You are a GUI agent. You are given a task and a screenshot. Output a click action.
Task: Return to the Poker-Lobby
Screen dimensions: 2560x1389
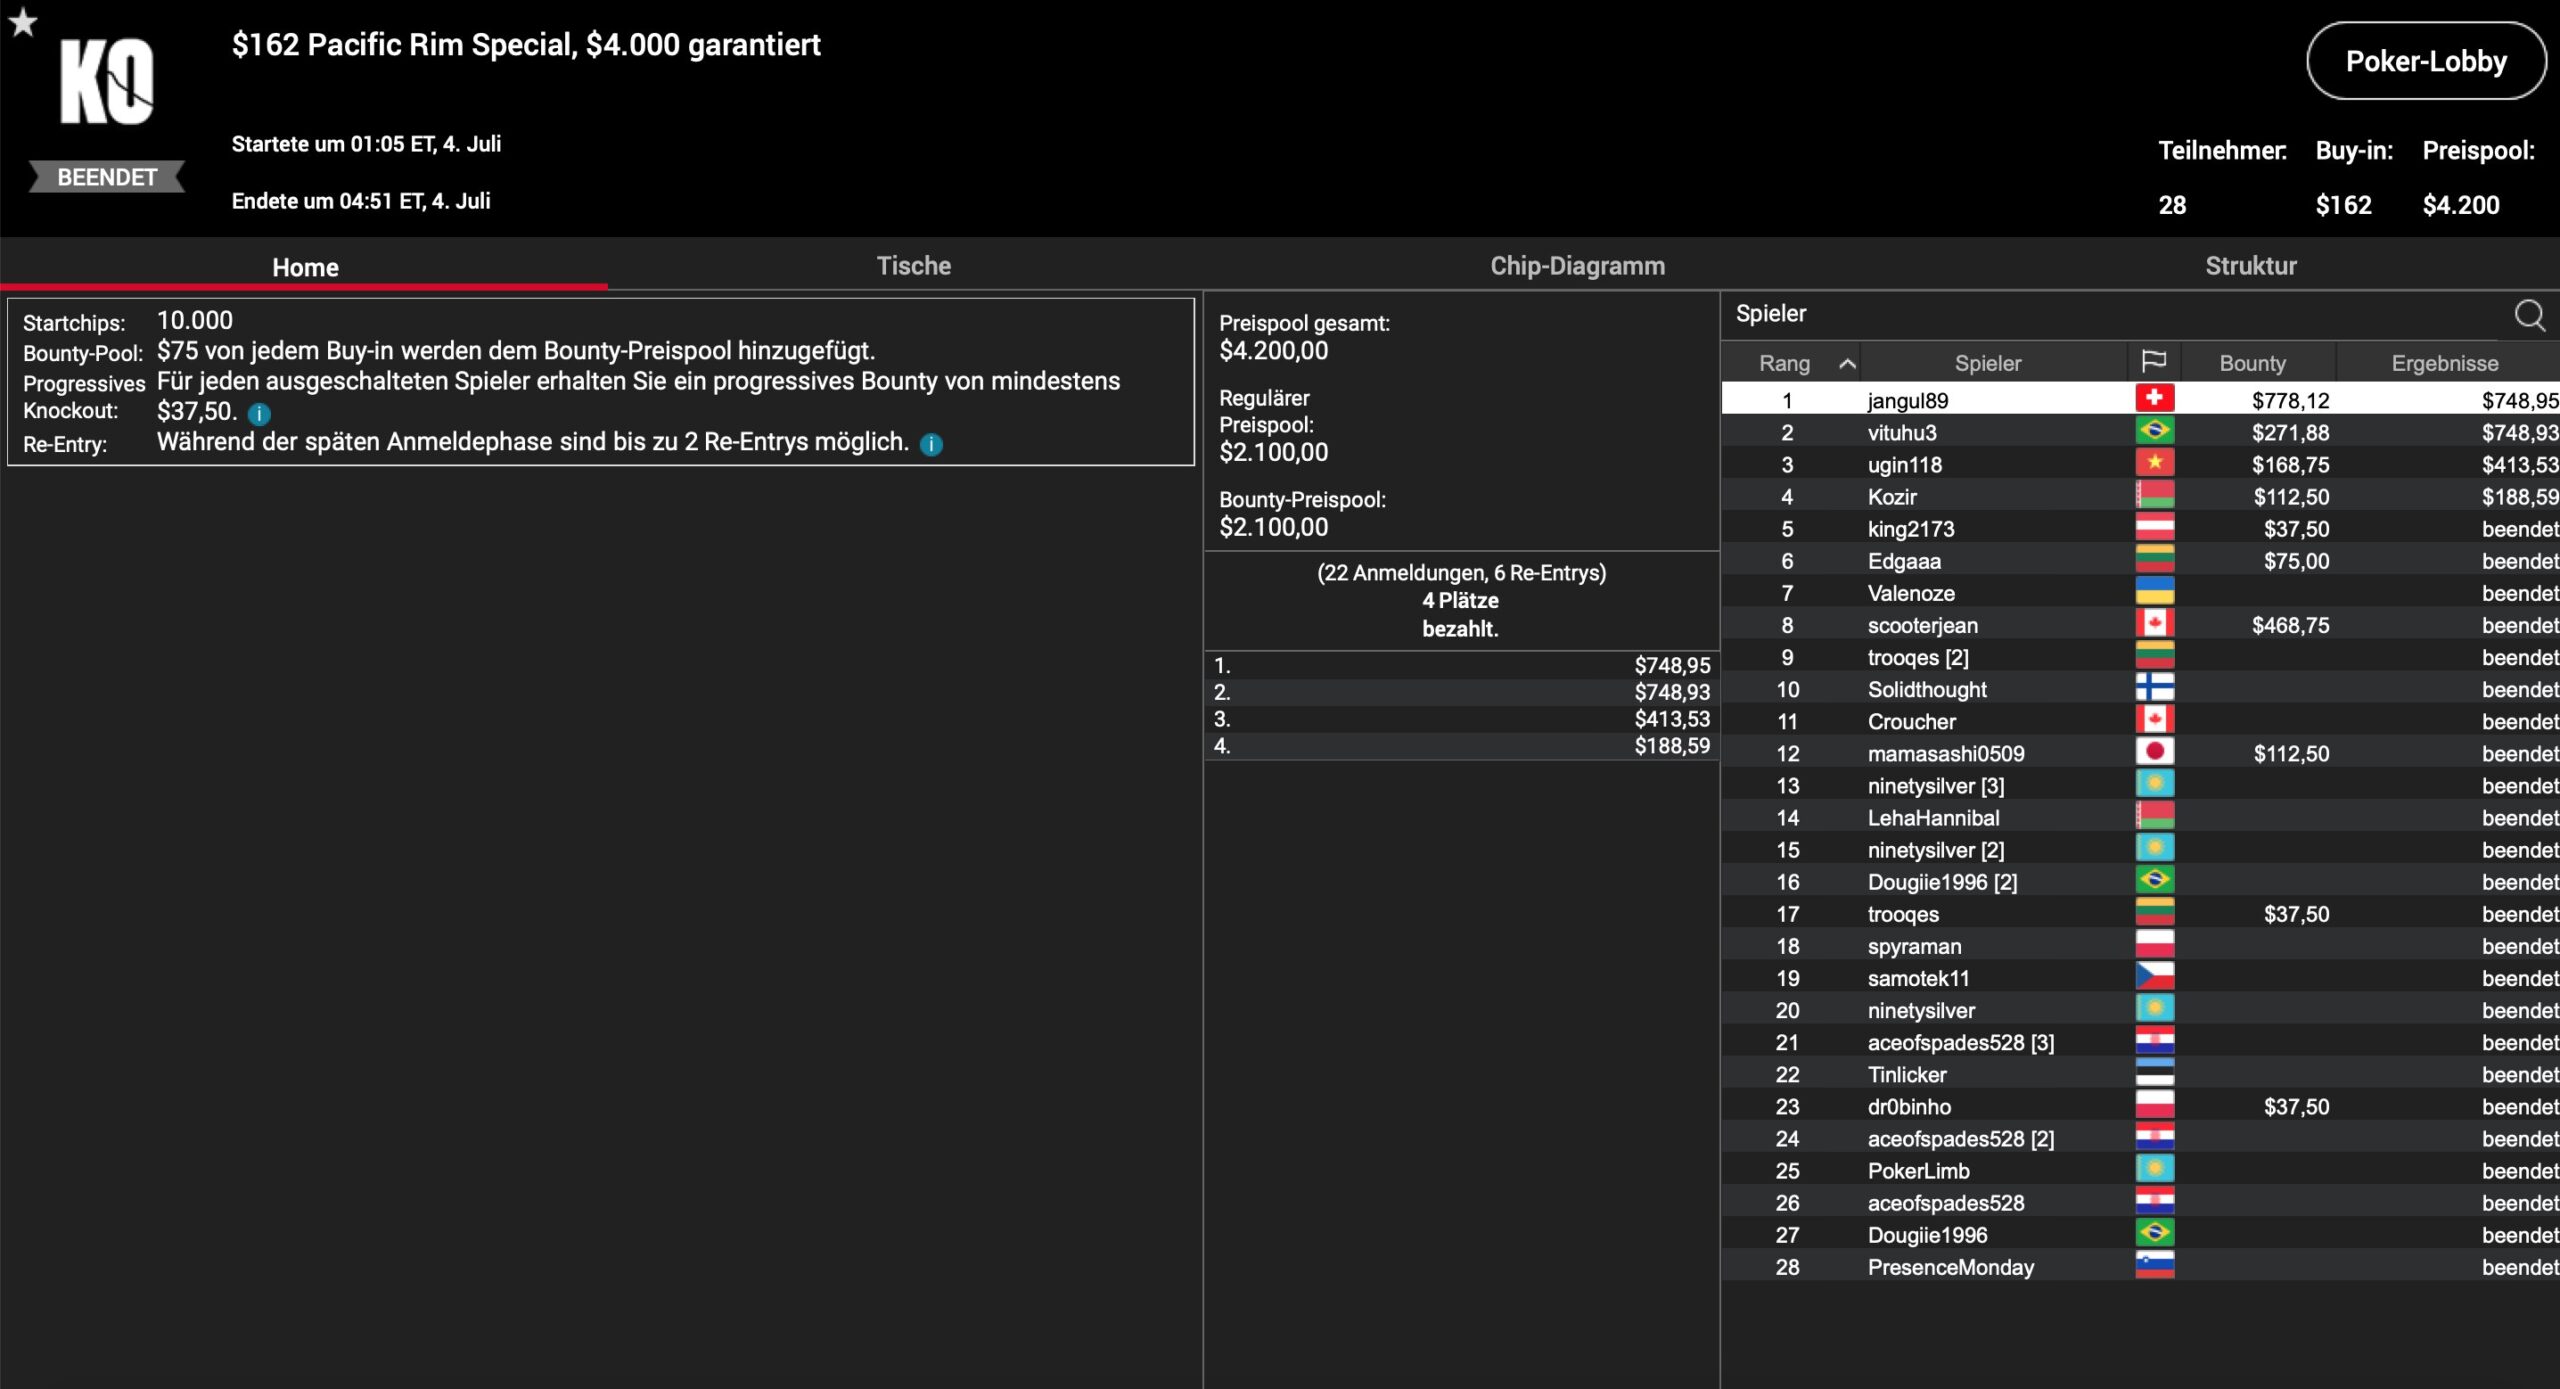click(2425, 62)
